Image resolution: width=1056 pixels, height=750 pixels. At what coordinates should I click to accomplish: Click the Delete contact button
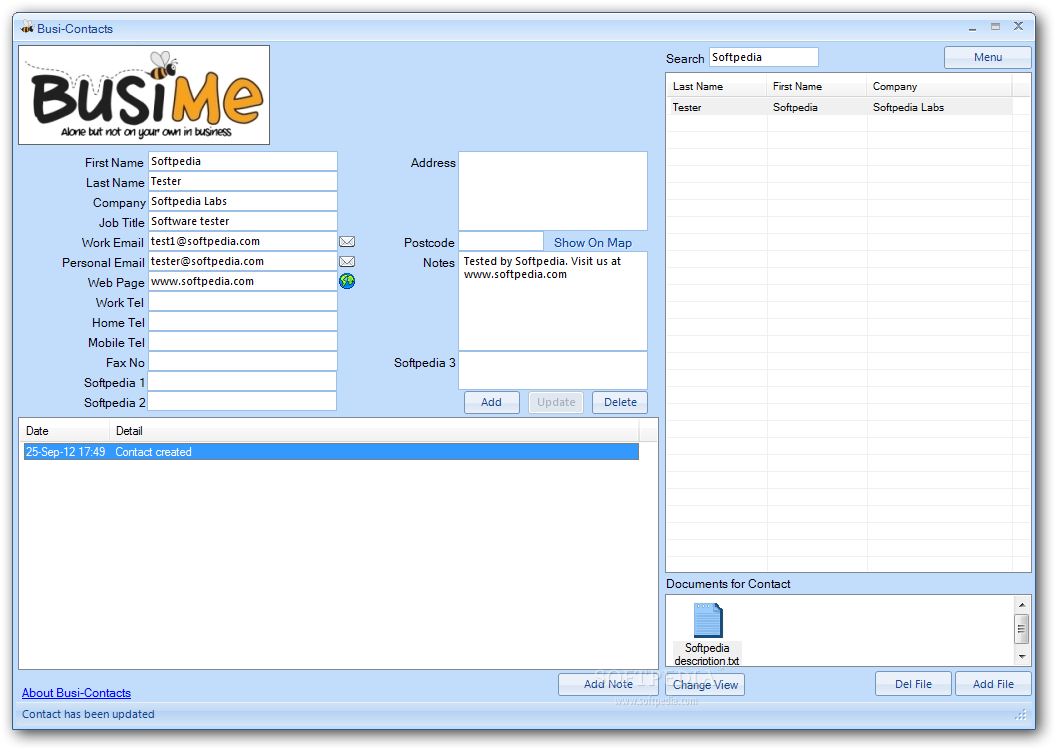[620, 402]
